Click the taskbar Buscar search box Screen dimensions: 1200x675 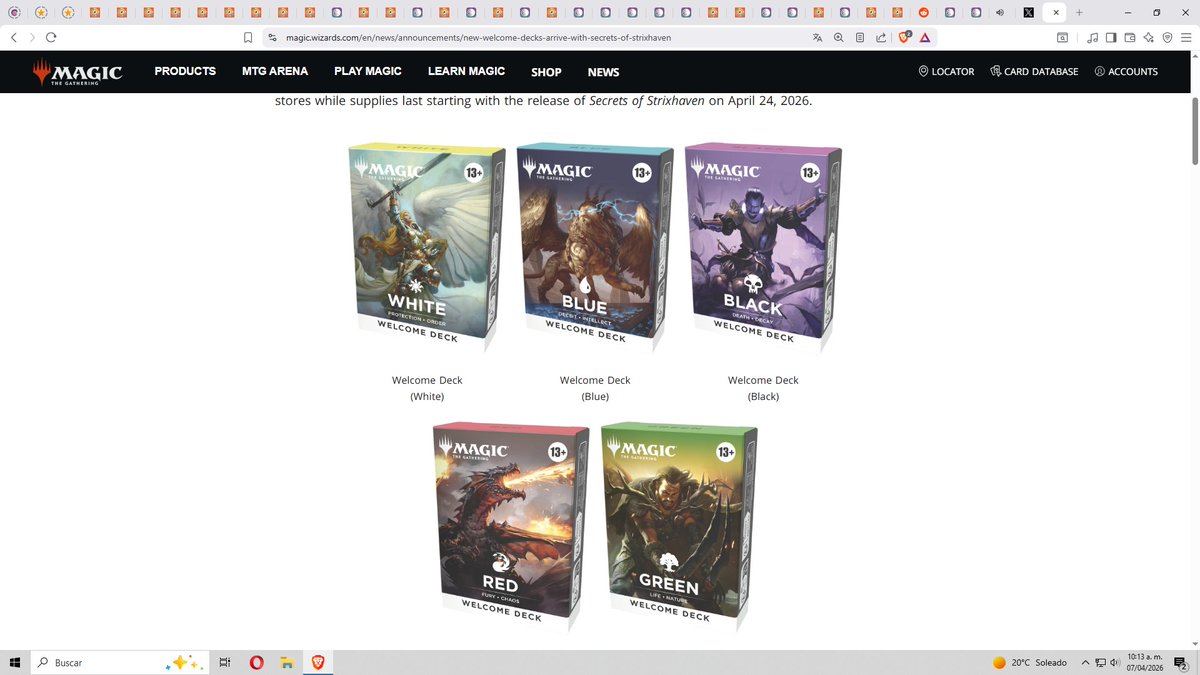(x=120, y=662)
